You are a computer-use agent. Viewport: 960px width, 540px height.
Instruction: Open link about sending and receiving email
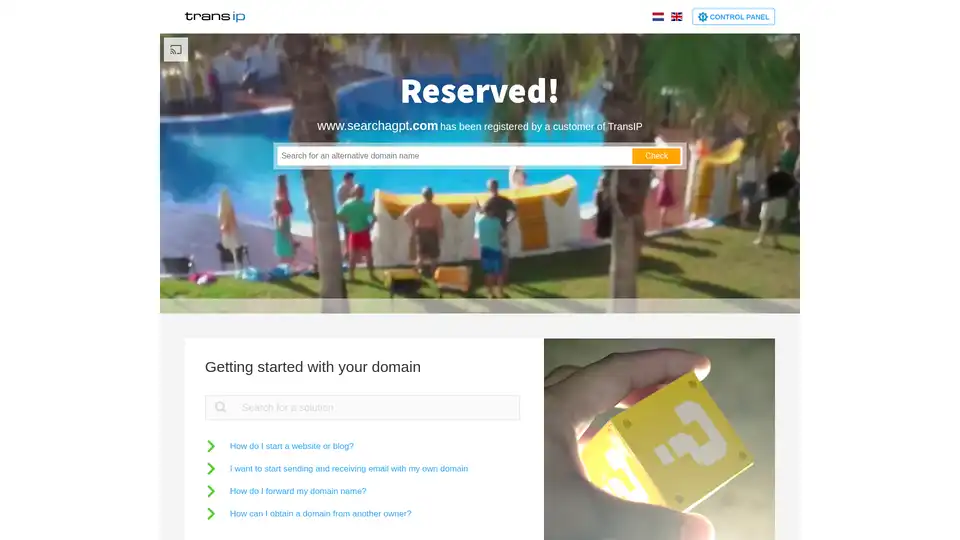coord(349,469)
